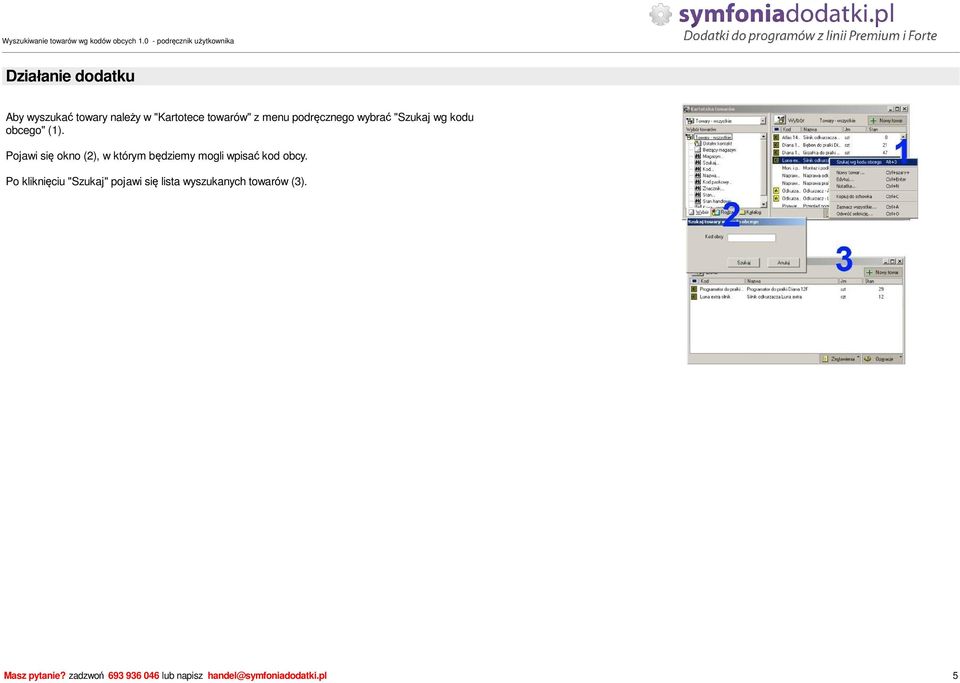This screenshot has height=683, width=960.
Task: Select 'Szukaj...' tree item
Action: coord(708,163)
